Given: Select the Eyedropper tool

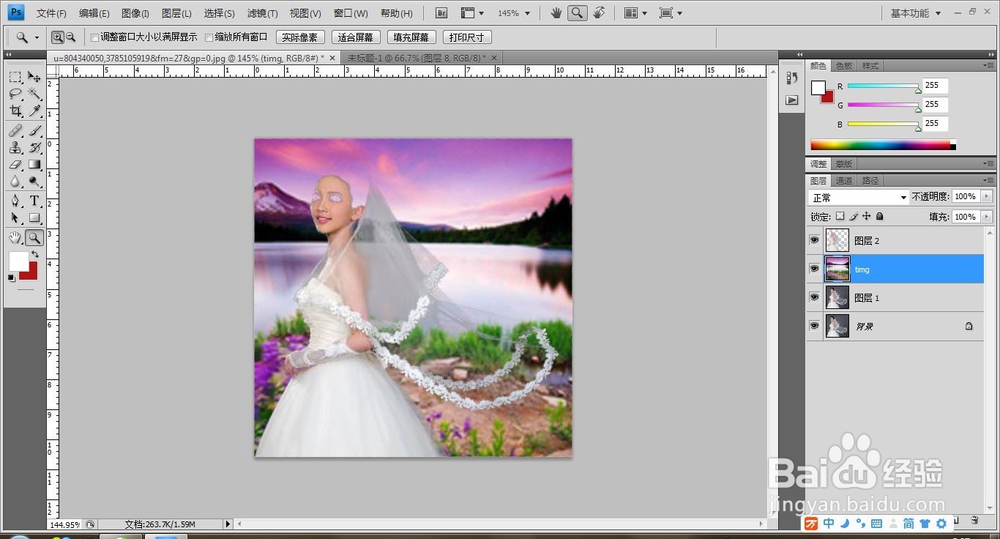Looking at the screenshot, I should pos(34,112).
